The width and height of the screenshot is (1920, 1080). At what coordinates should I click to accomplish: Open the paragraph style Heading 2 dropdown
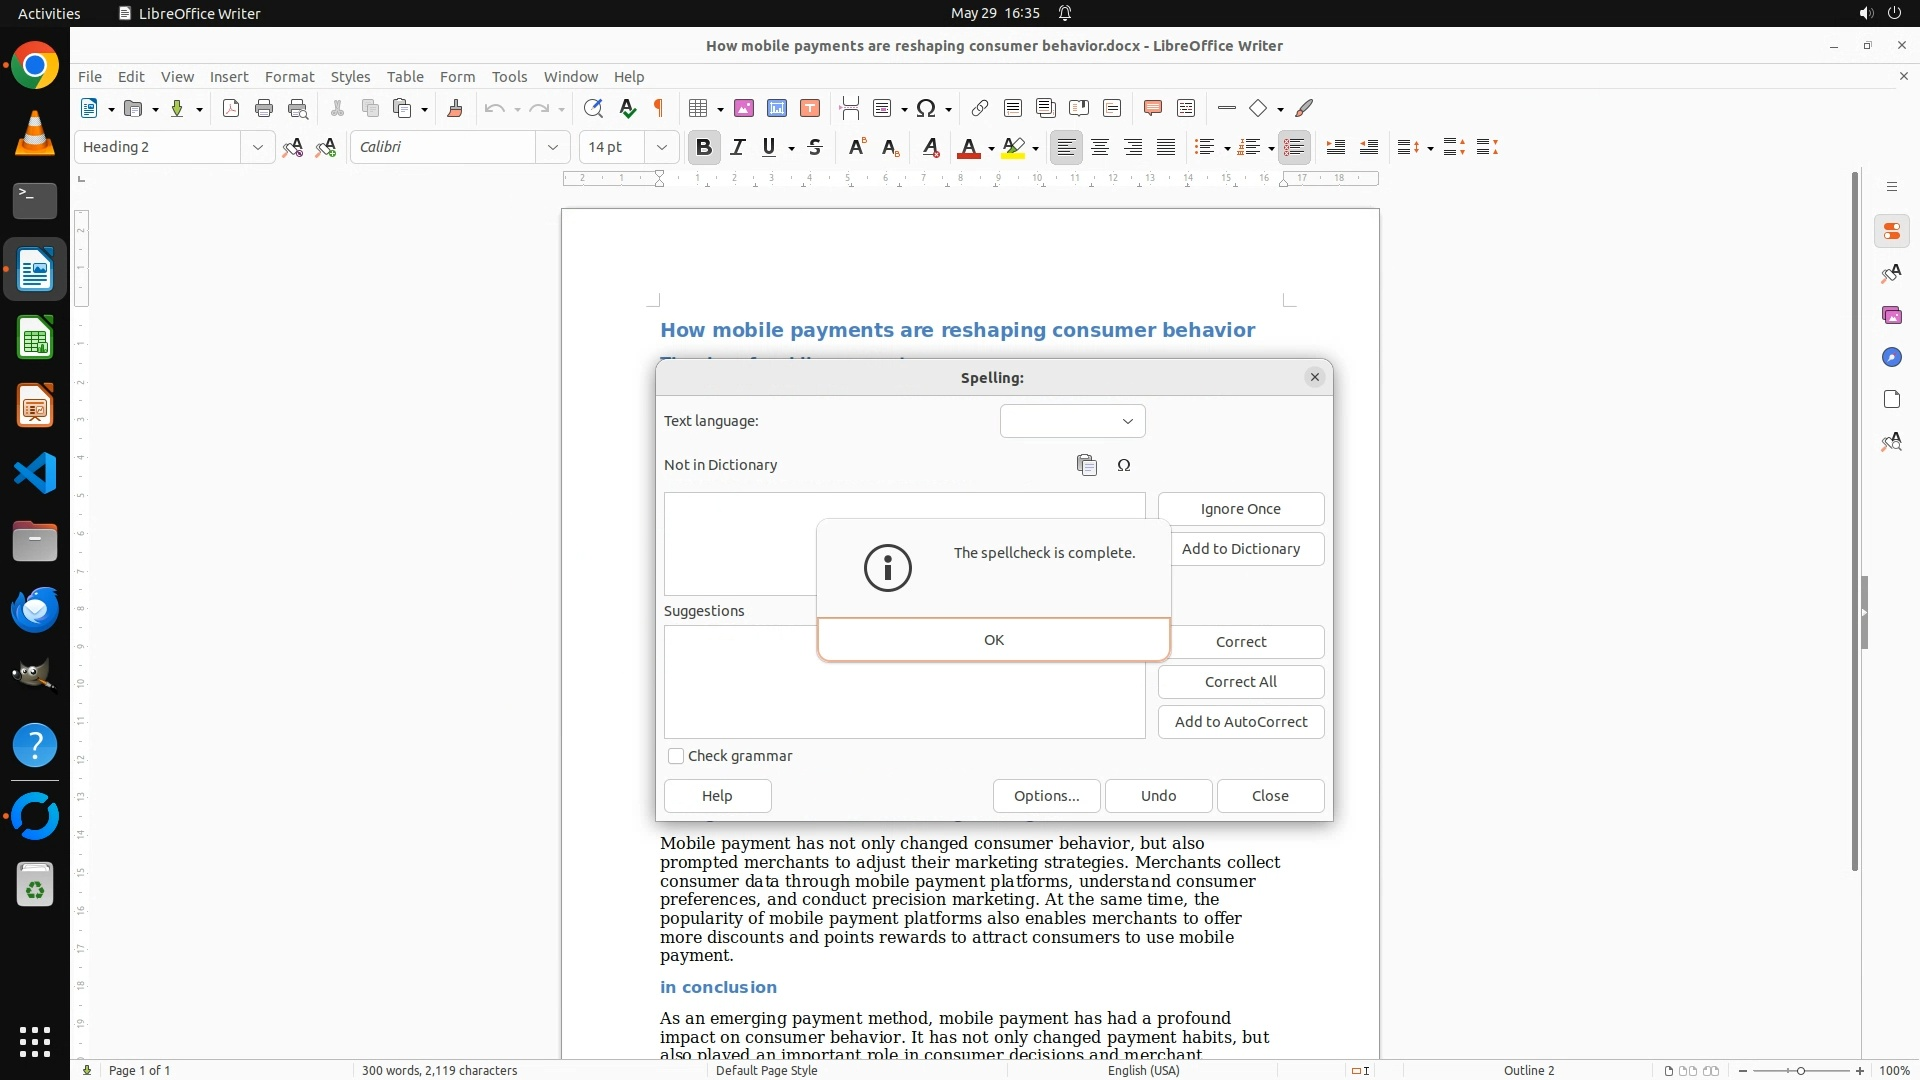coord(257,147)
